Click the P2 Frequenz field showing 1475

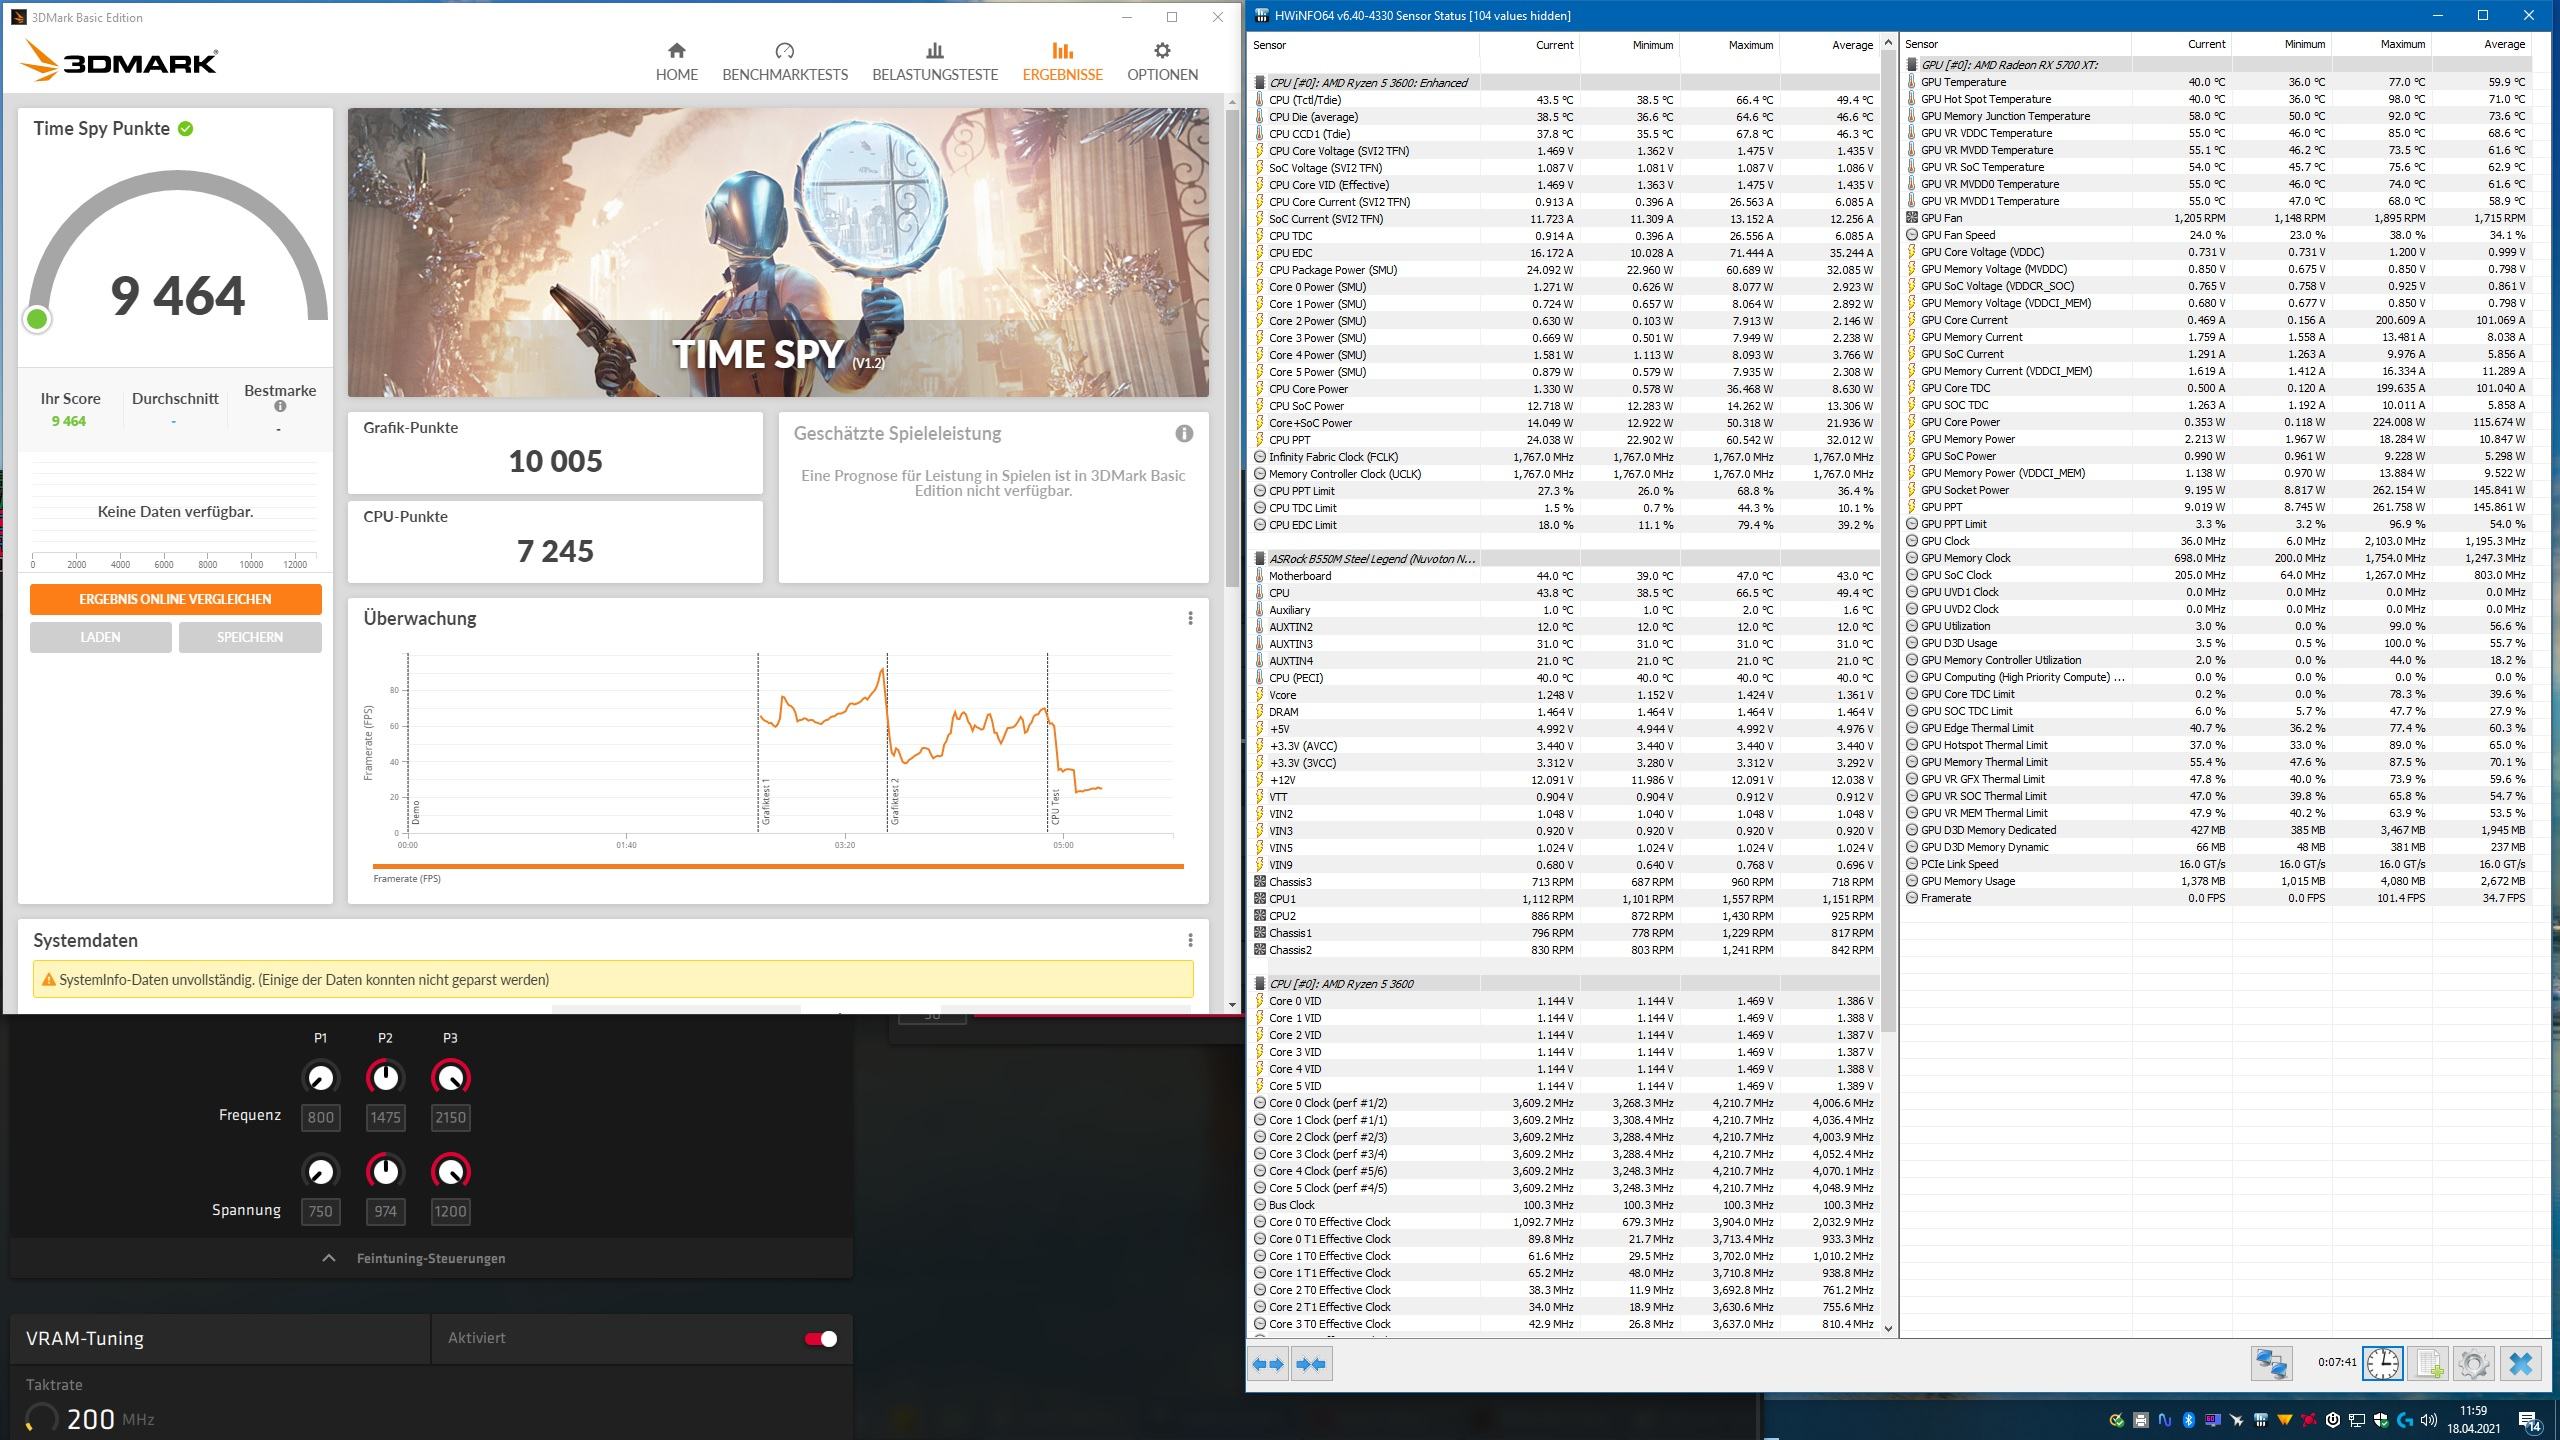(x=385, y=1118)
